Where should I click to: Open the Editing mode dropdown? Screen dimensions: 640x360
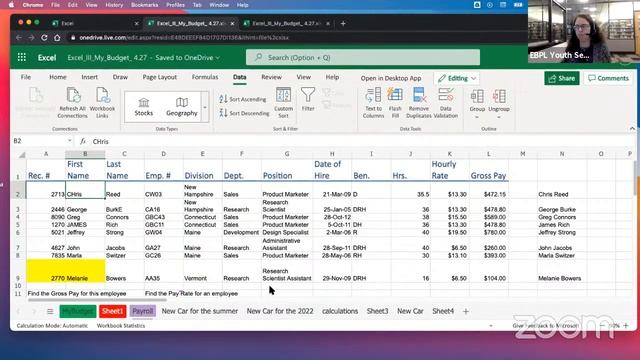(457, 78)
